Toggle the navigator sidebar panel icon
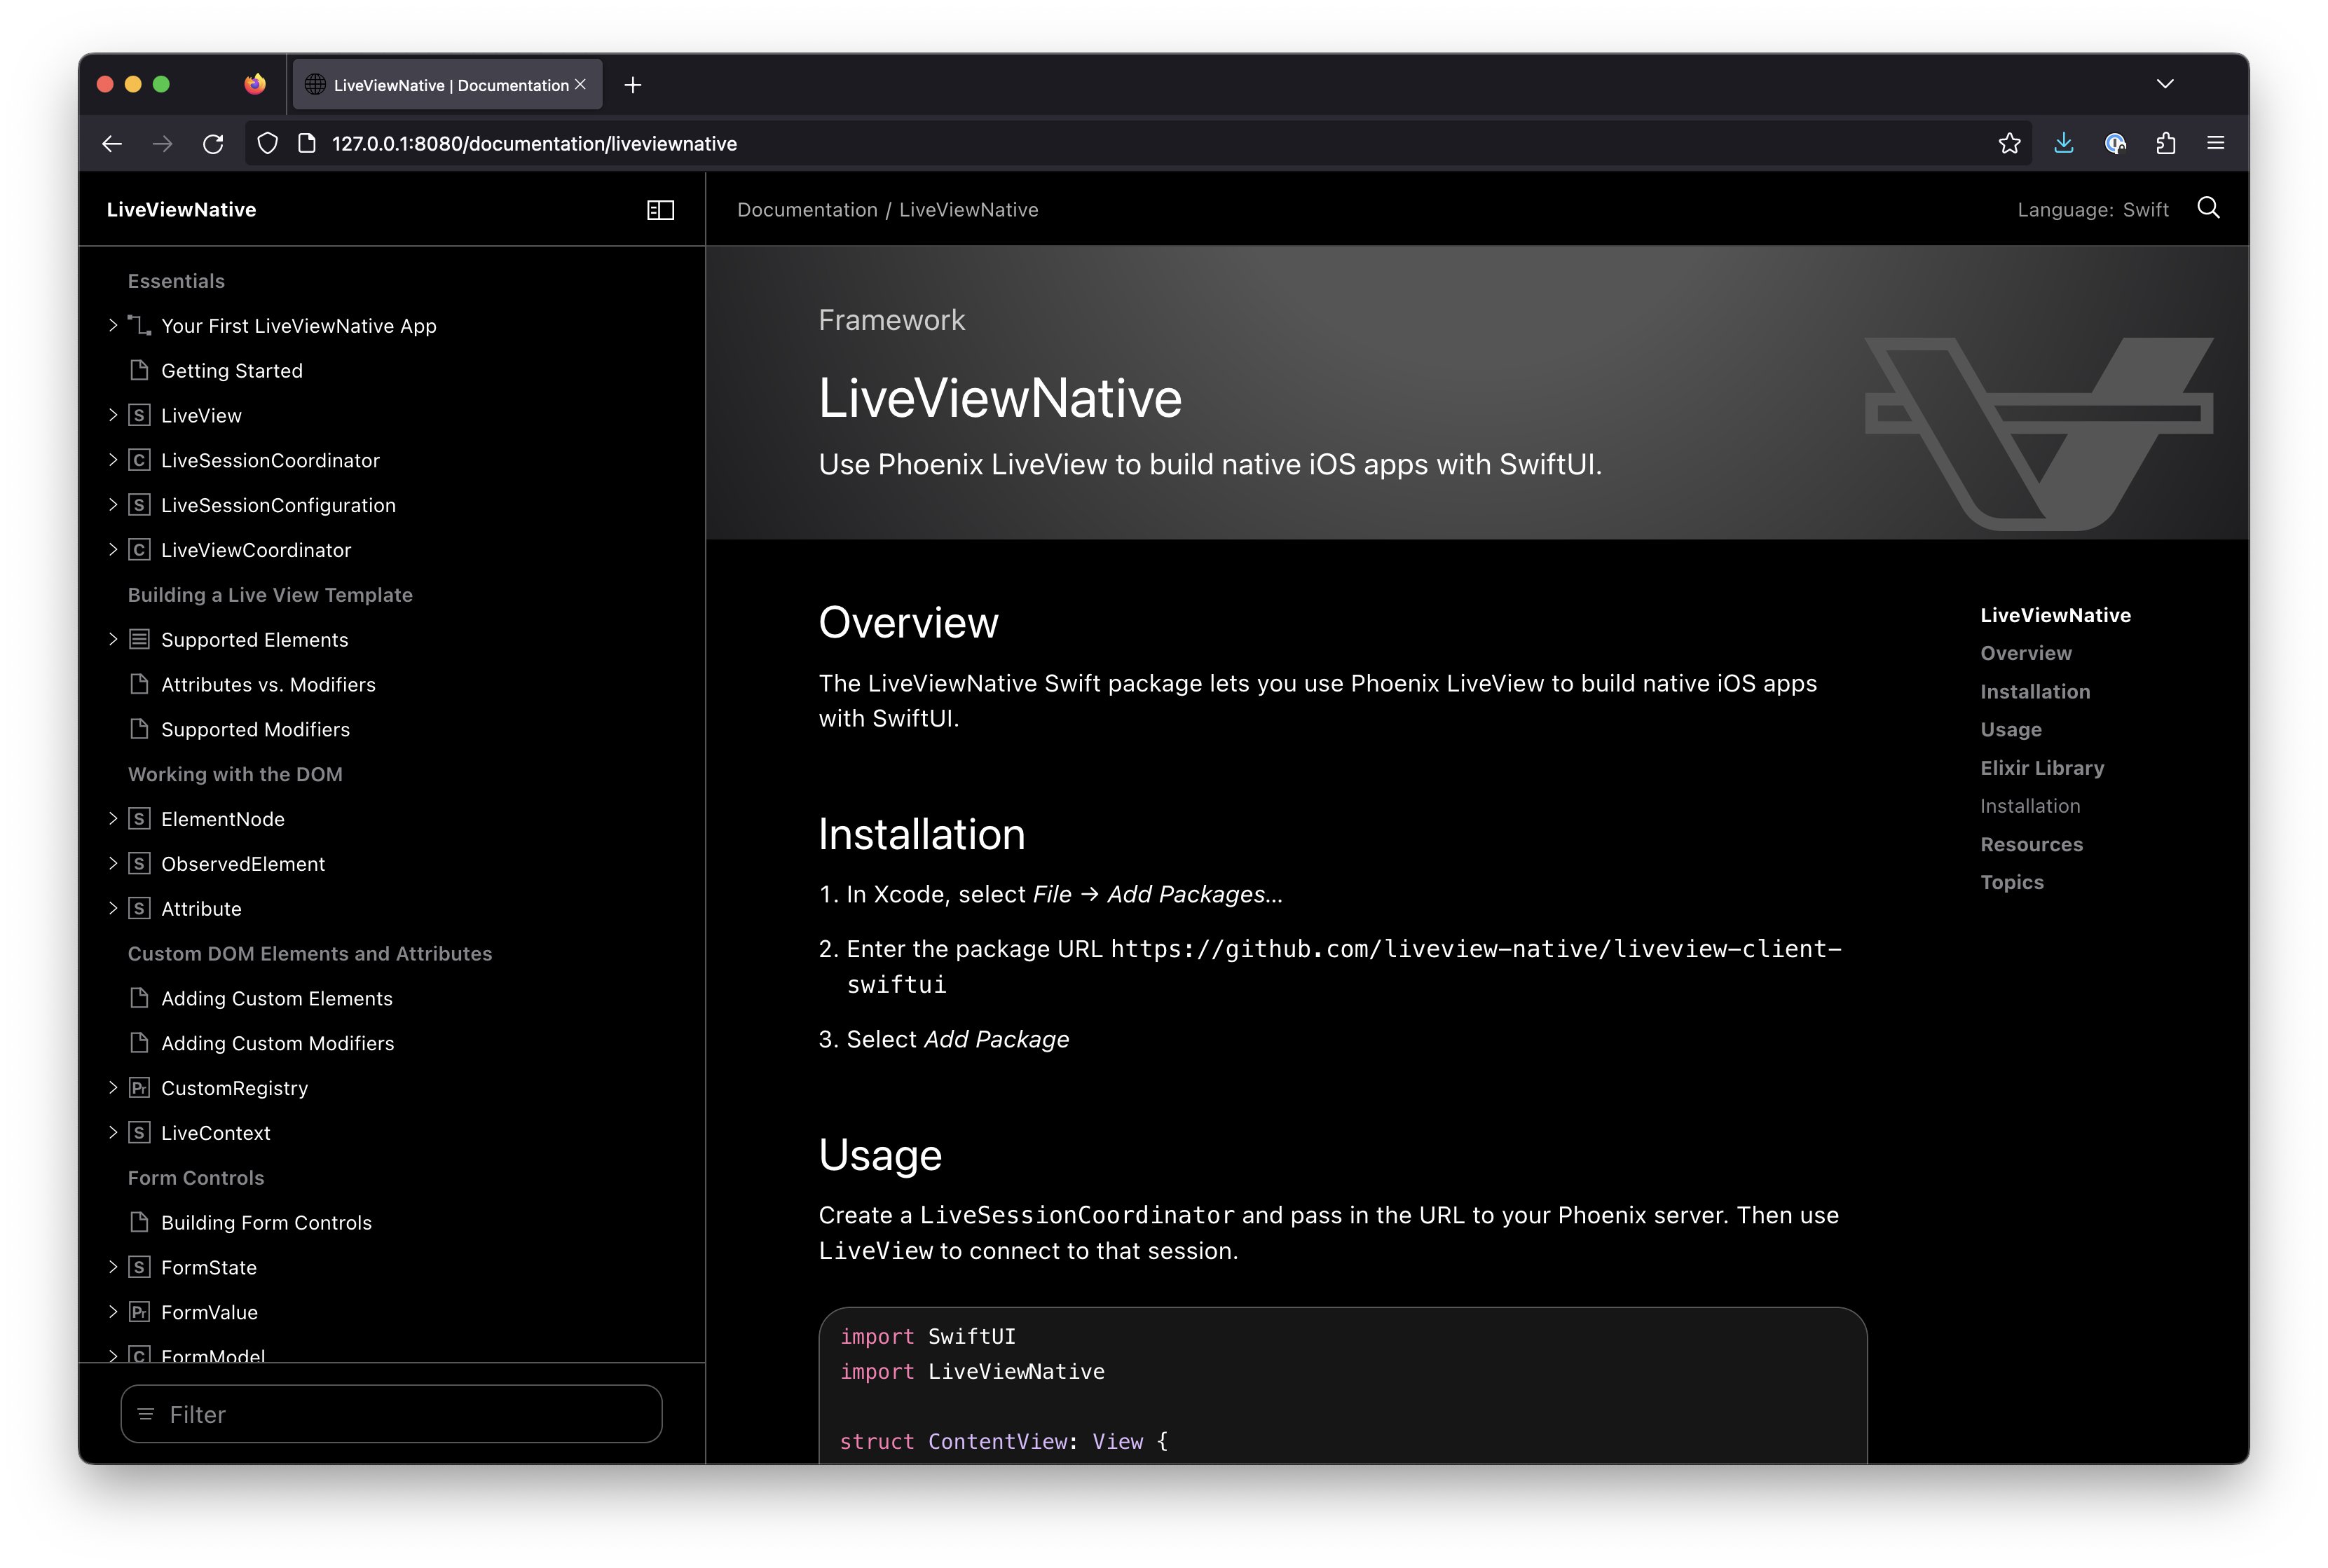 pos(660,210)
